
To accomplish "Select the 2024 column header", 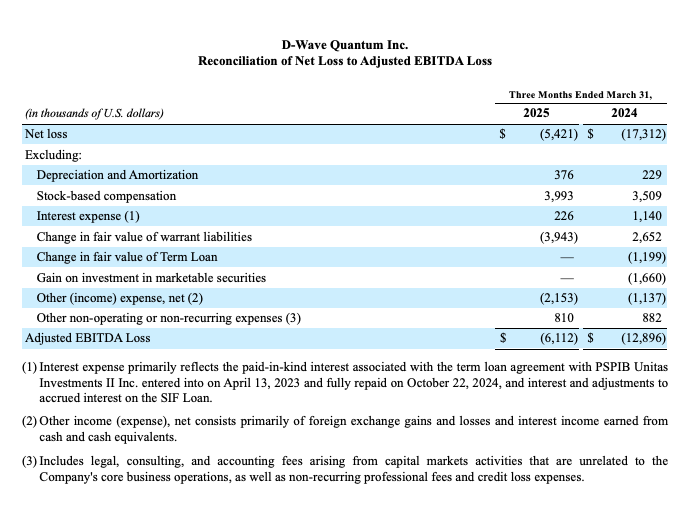I will [x=625, y=113].
